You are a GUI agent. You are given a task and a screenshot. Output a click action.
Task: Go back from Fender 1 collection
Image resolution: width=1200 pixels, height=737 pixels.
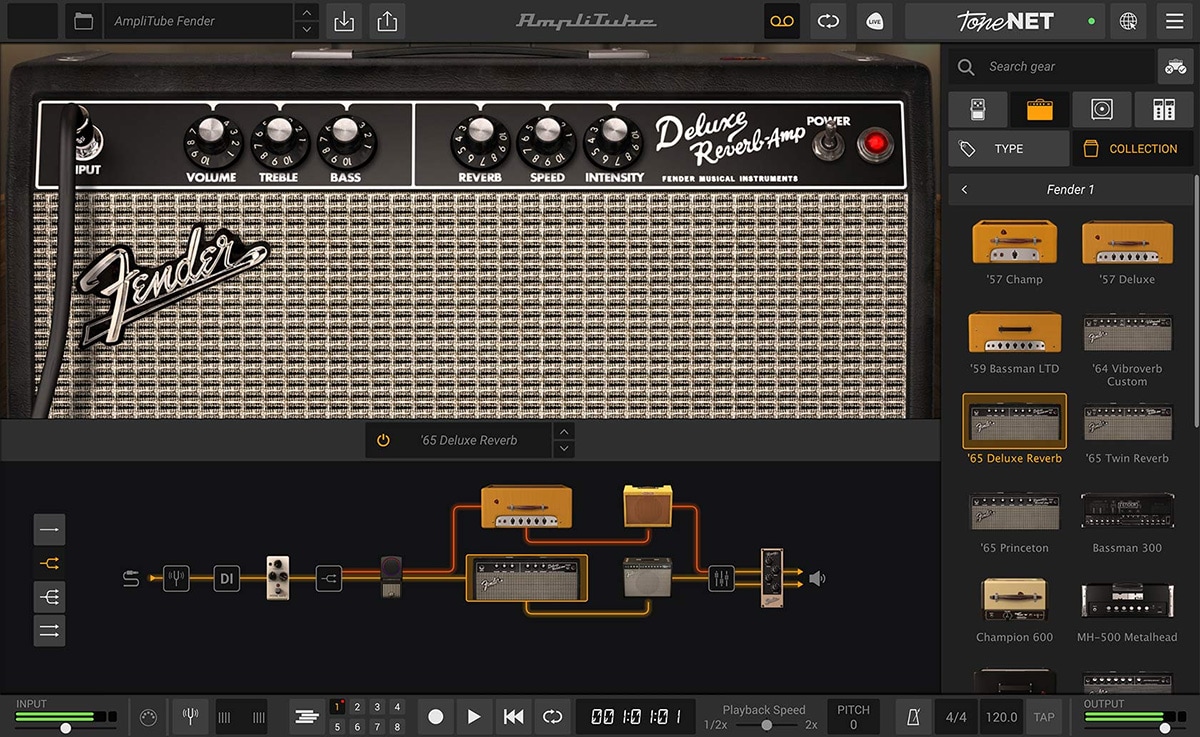[x=964, y=189]
